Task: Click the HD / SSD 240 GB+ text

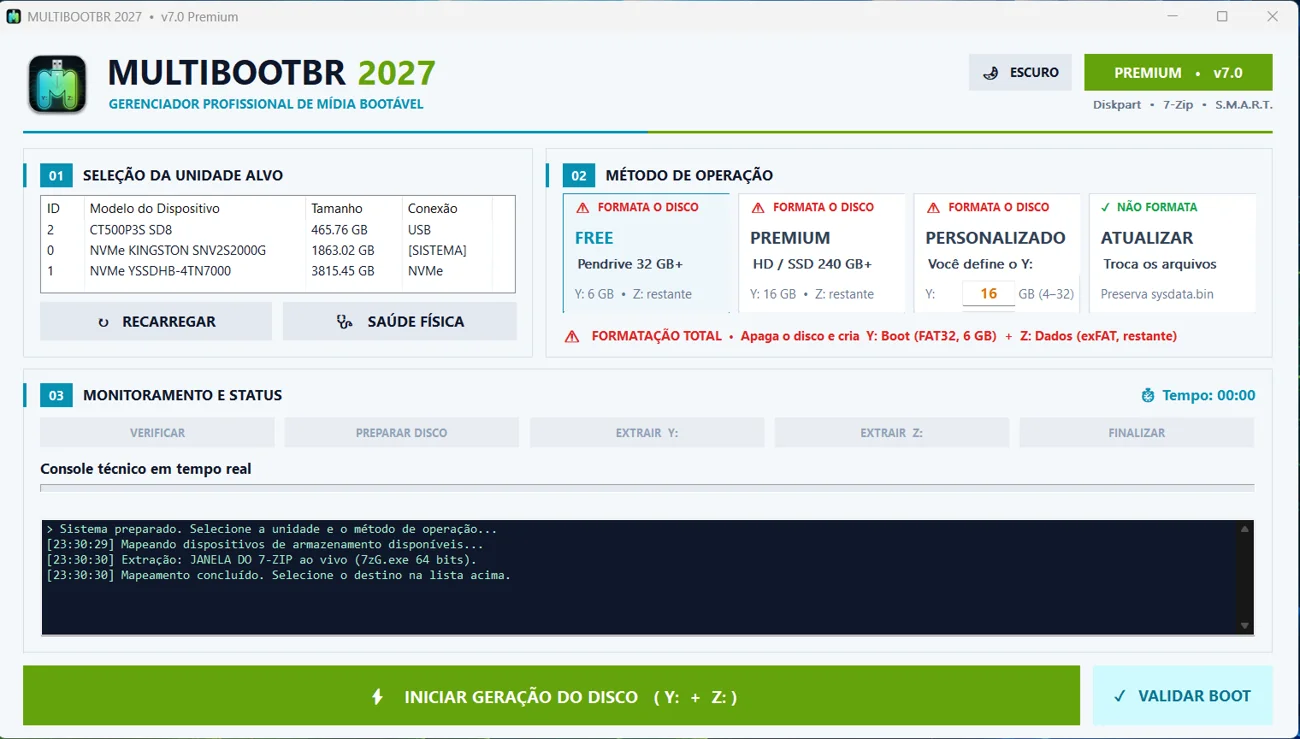Action: click(x=812, y=265)
